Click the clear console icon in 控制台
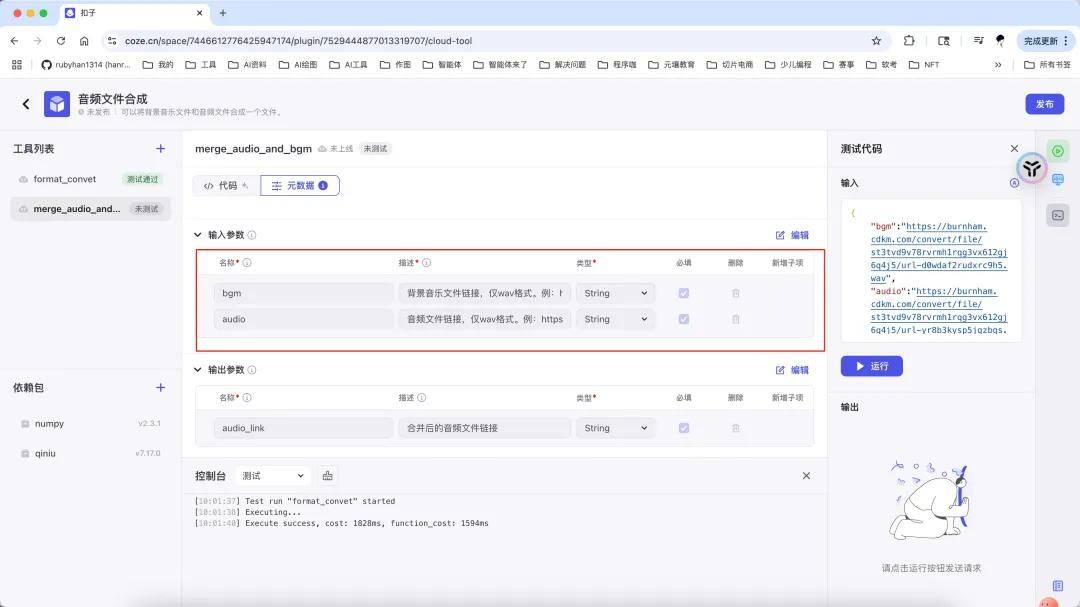Screen dimensions: 1080x607 pyautogui.click(x=328, y=476)
